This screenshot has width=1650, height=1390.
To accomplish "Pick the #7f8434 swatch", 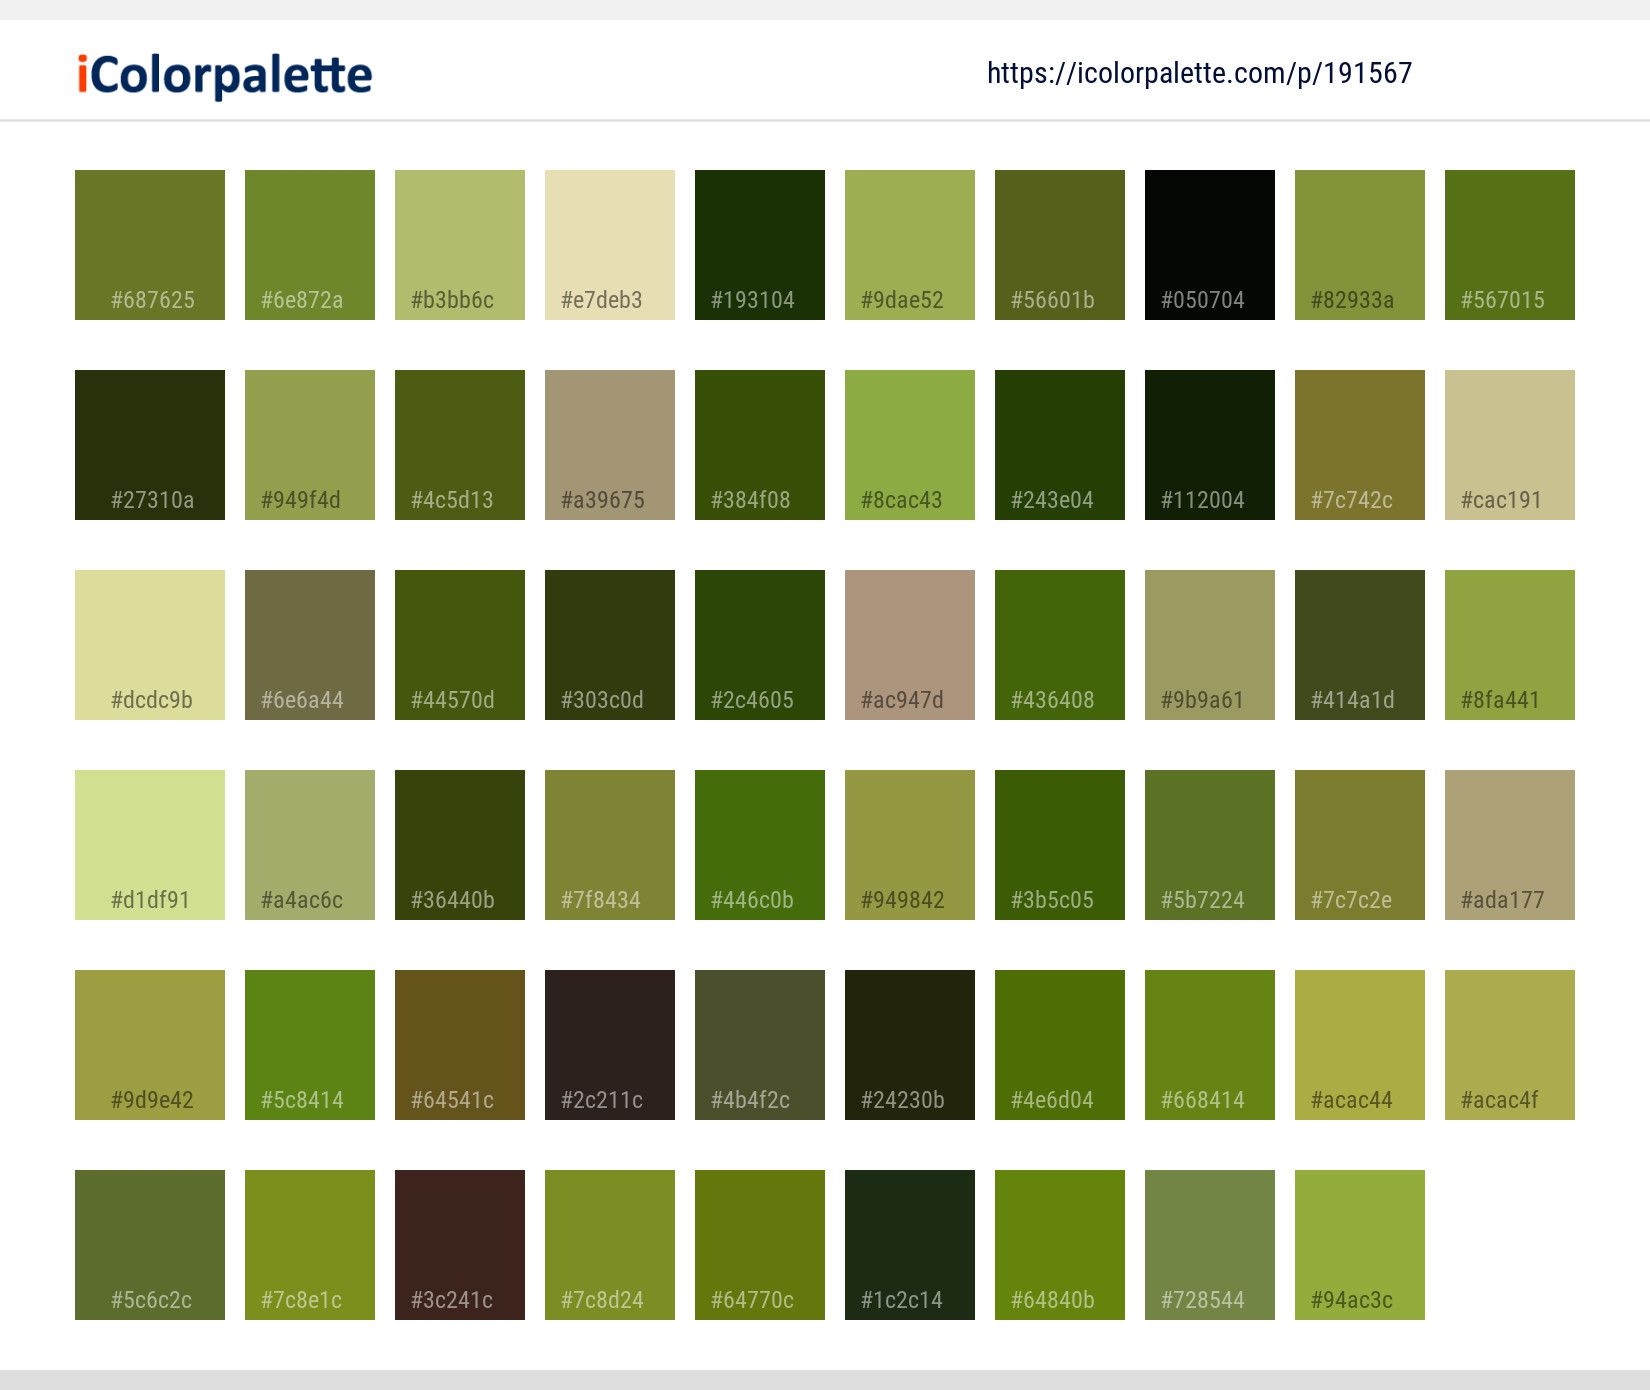I will 610,845.
